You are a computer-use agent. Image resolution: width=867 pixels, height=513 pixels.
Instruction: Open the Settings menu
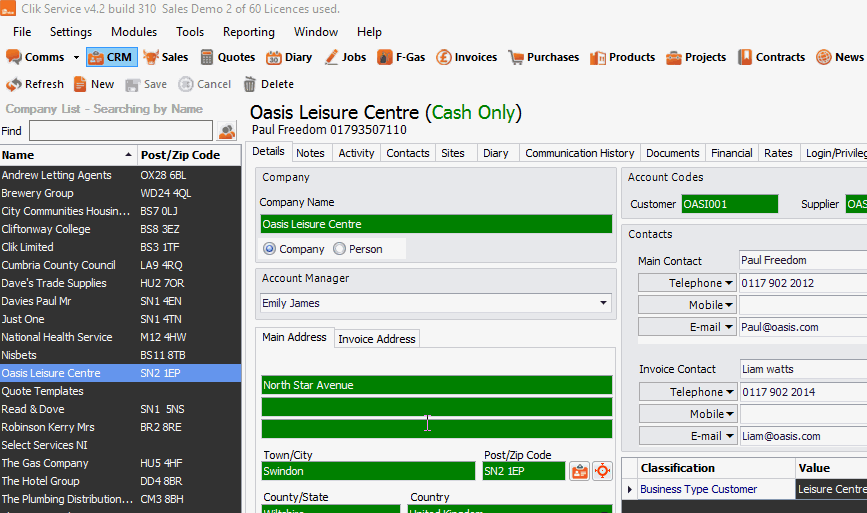click(71, 32)
